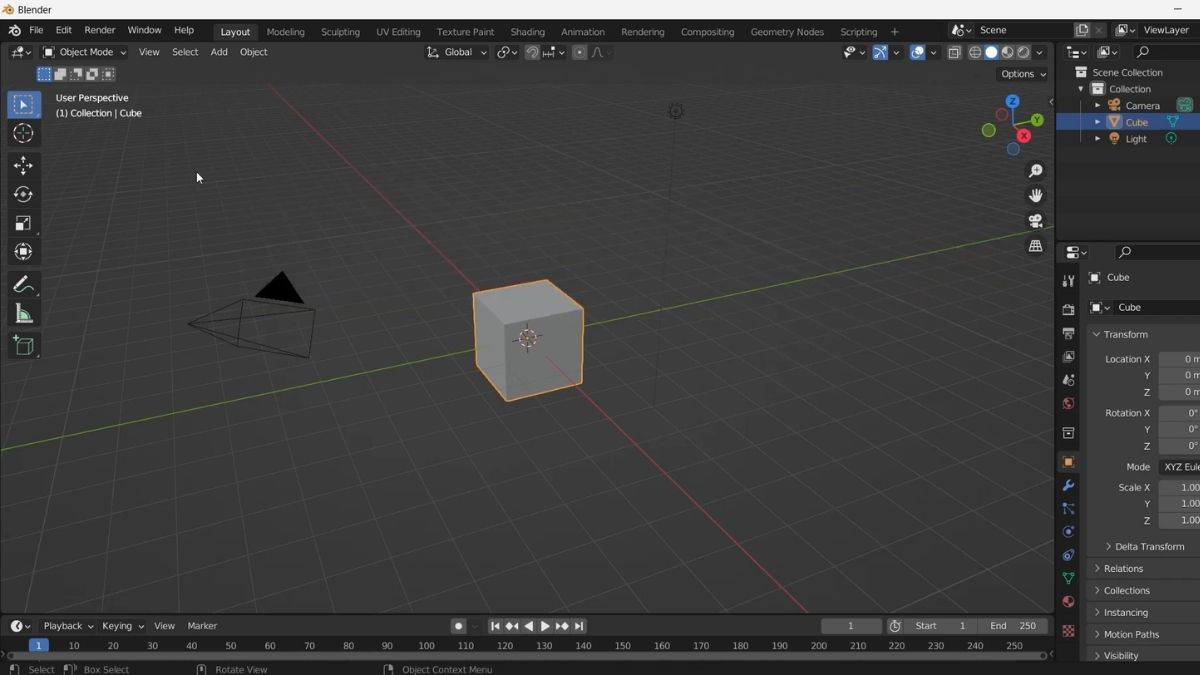Click the current frame field showing 1
1200x675 pixels.
pos(851,626)
